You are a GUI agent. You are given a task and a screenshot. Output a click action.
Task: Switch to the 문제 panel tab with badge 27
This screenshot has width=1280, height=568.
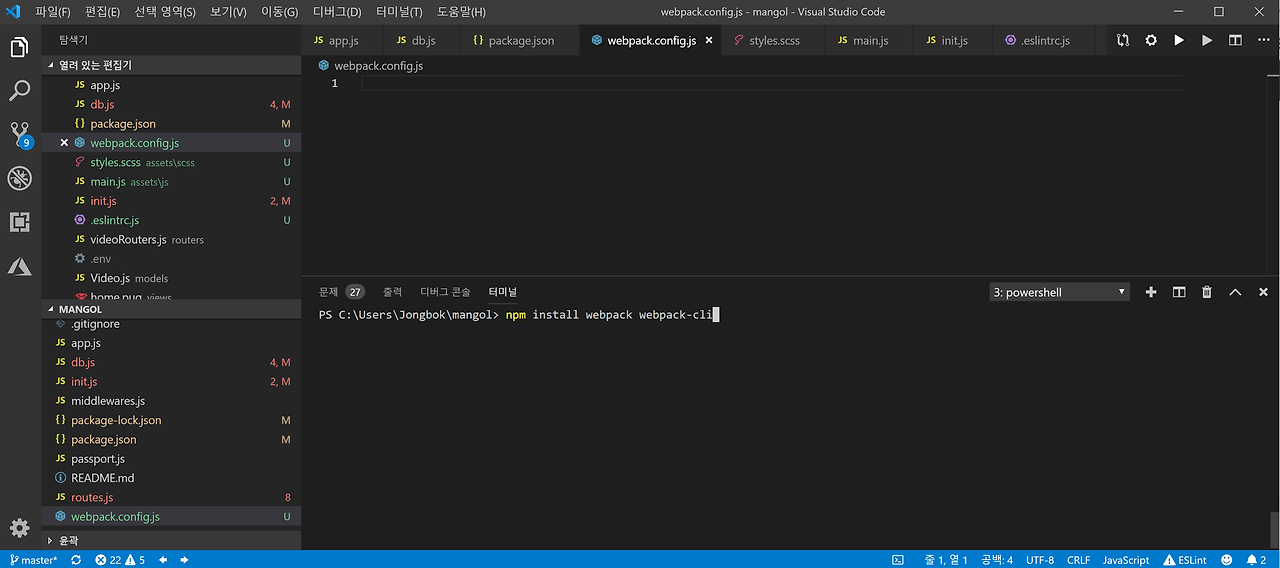tap(341, 292)
